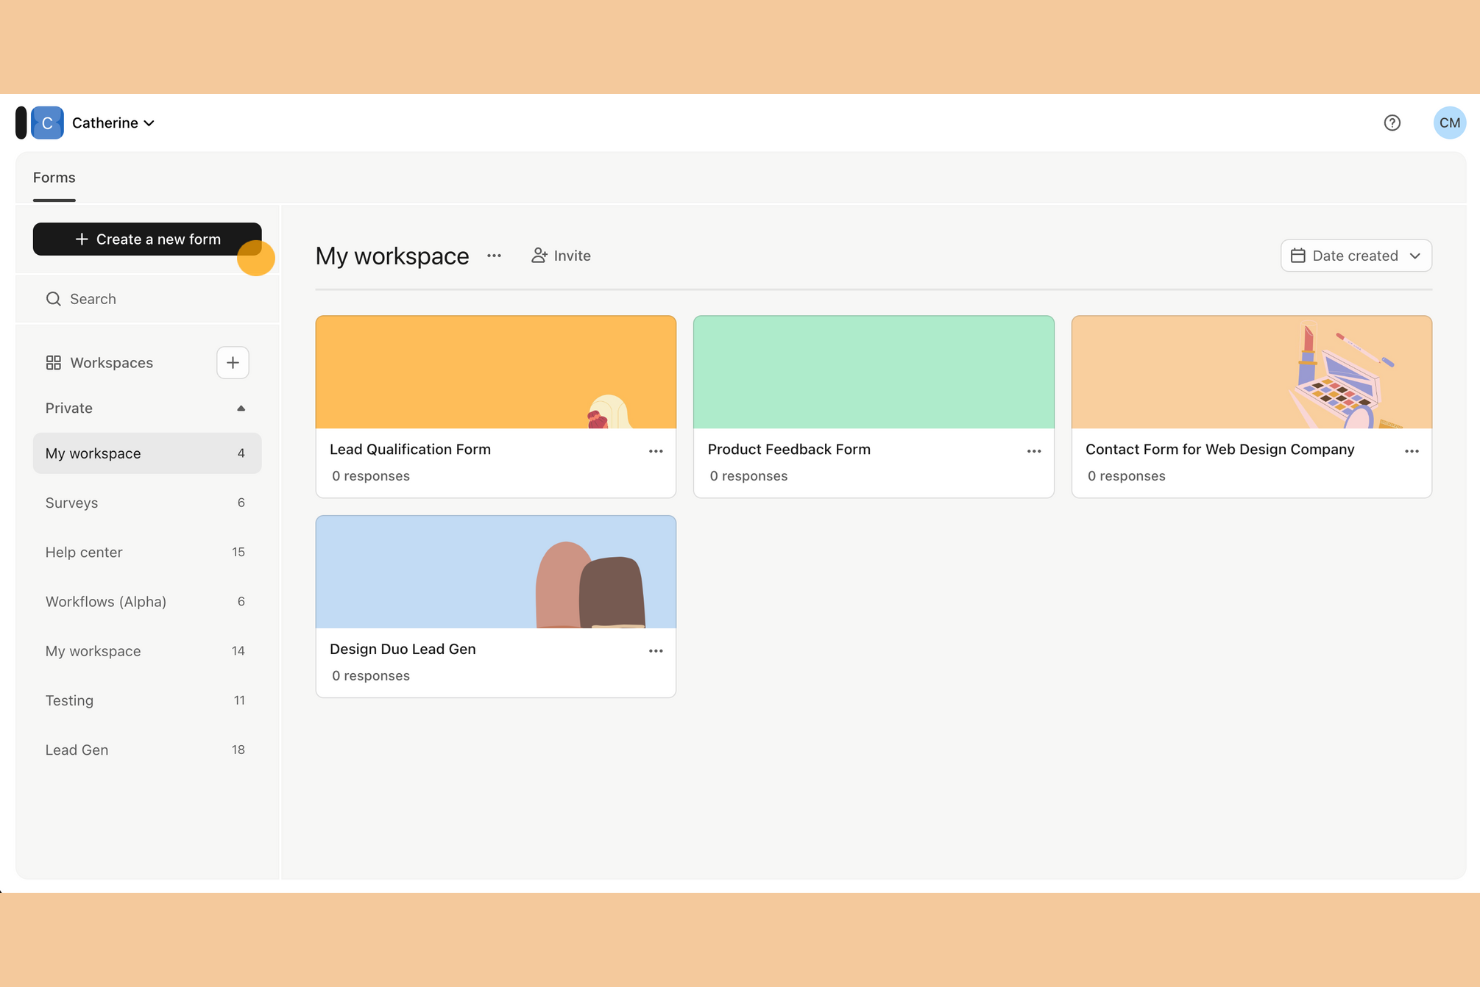The height and width of the screenshot is (987, 1480).
Task: Open Contact Form for Web Design options menu
Action: 1412,451
